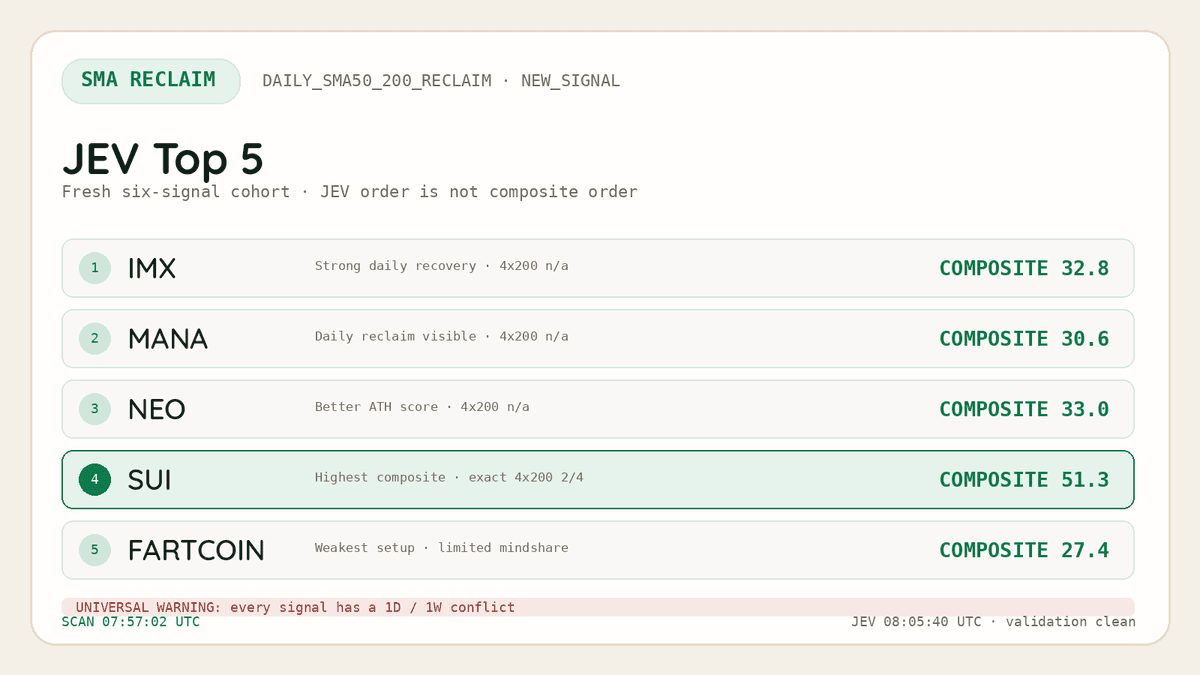Click the Fresh six-signal cohort subtitle
Viewport: 1200px width, 675px height.
coord(349,192)
